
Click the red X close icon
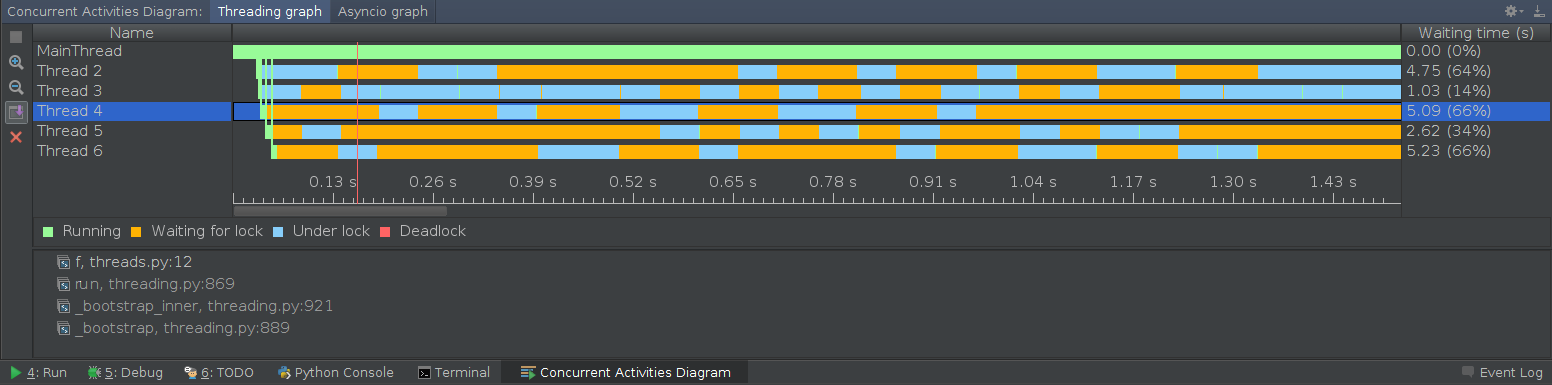tap(16, 137)
